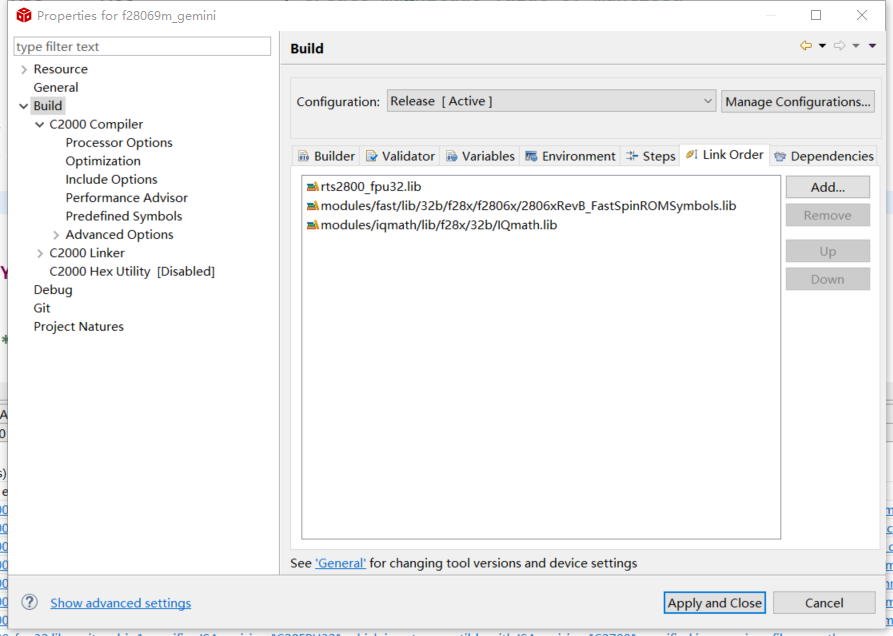Click the help question mark icon

(x=29, y=602)
